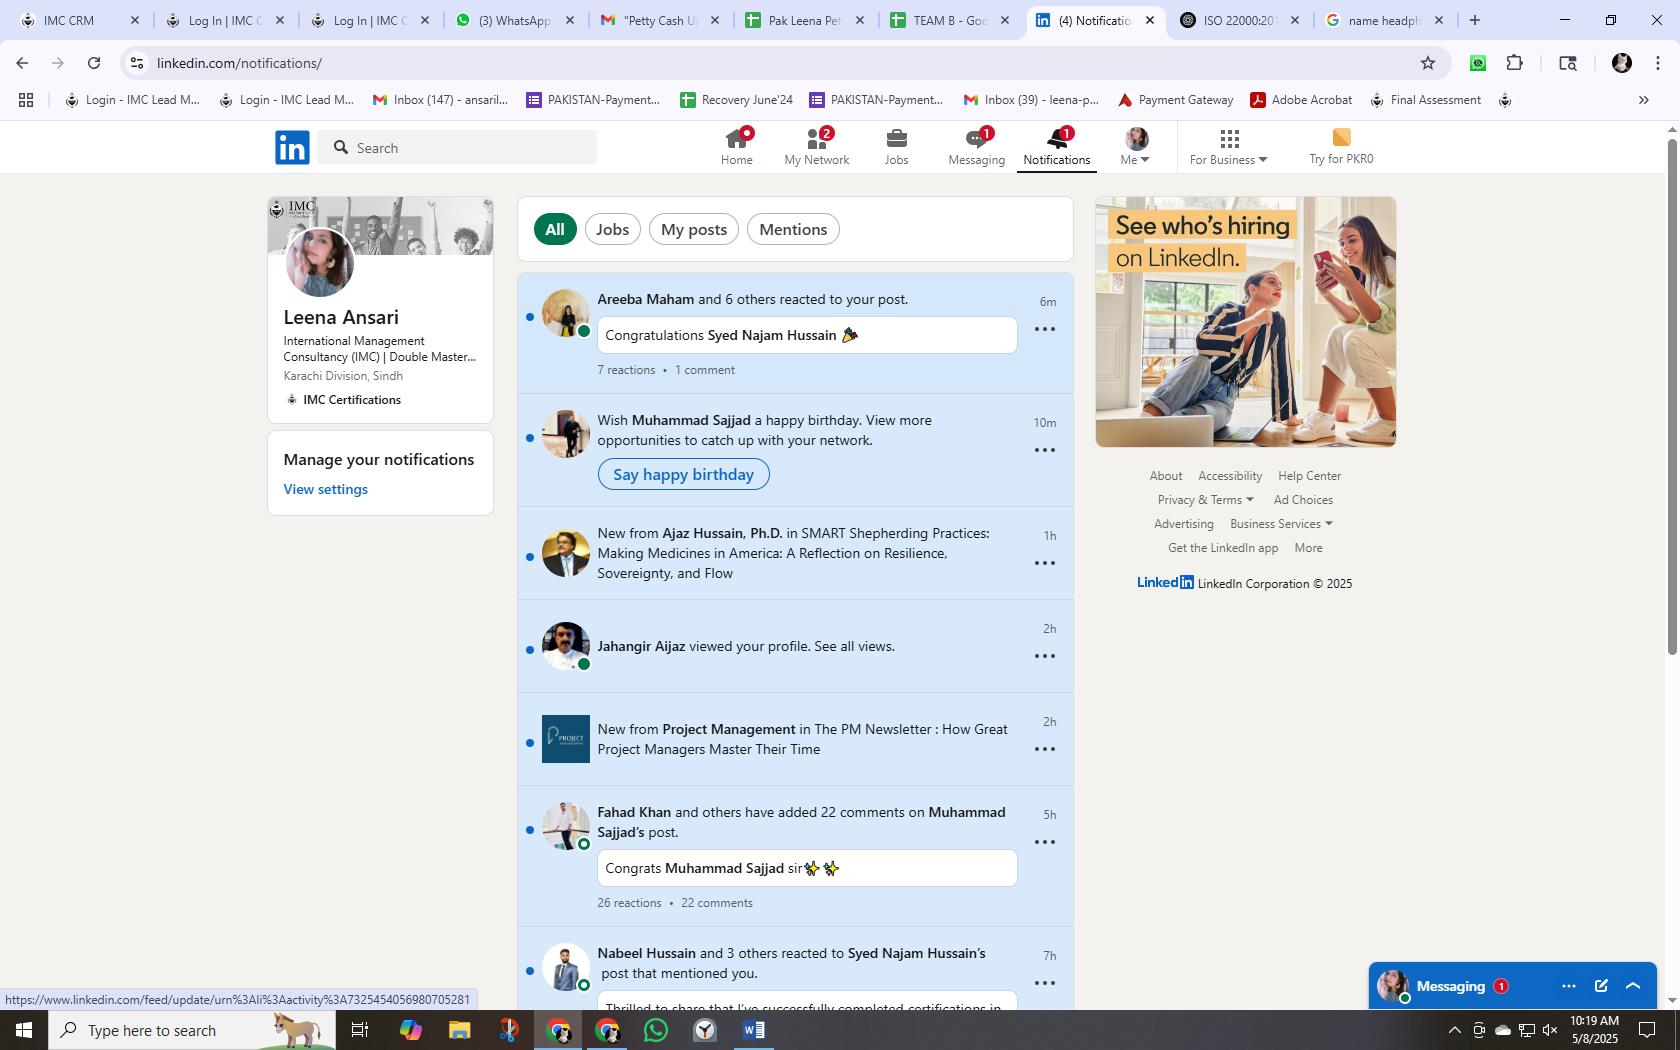The width and height of the screenshot is (1680, 1050).
Task: Expand the Me profile dropdown
Action: tap(1135, 147)
